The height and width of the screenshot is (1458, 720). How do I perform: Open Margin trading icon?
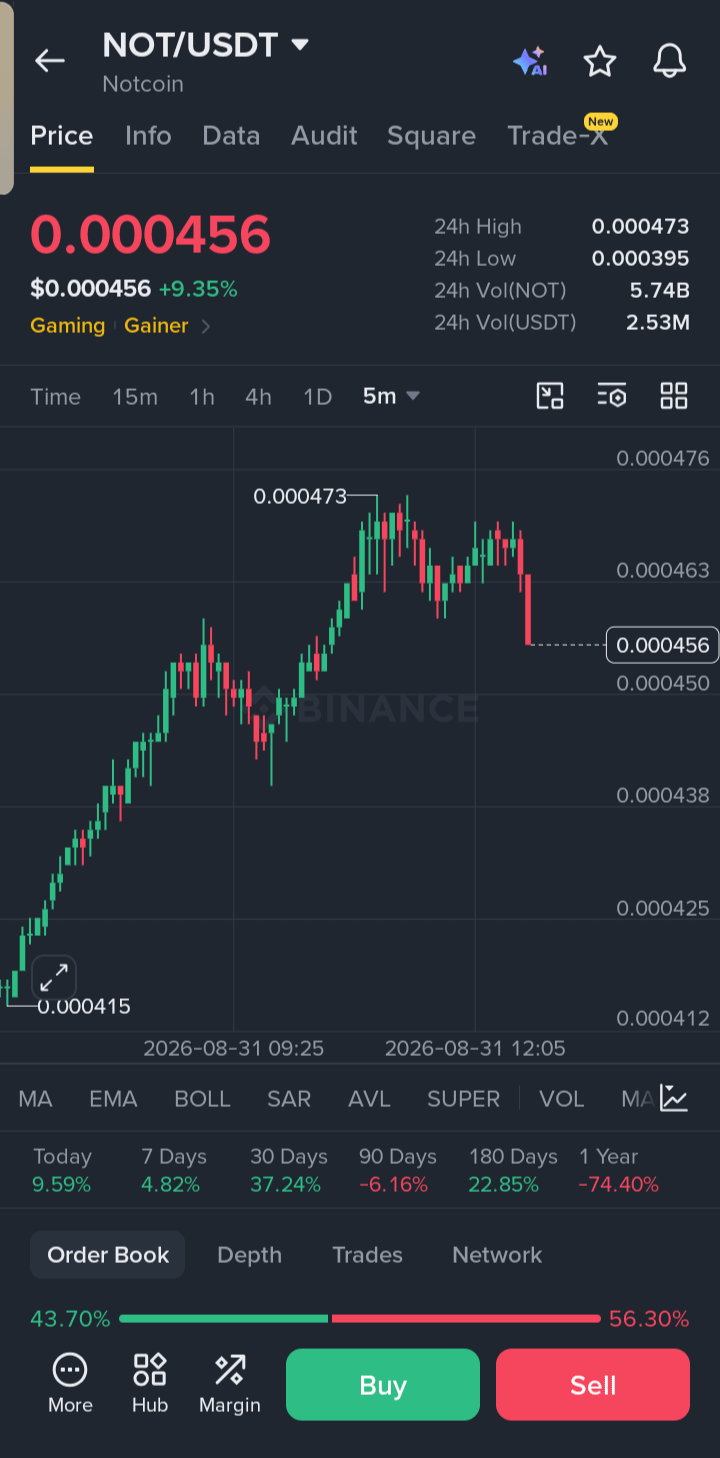coord(230,1384)
